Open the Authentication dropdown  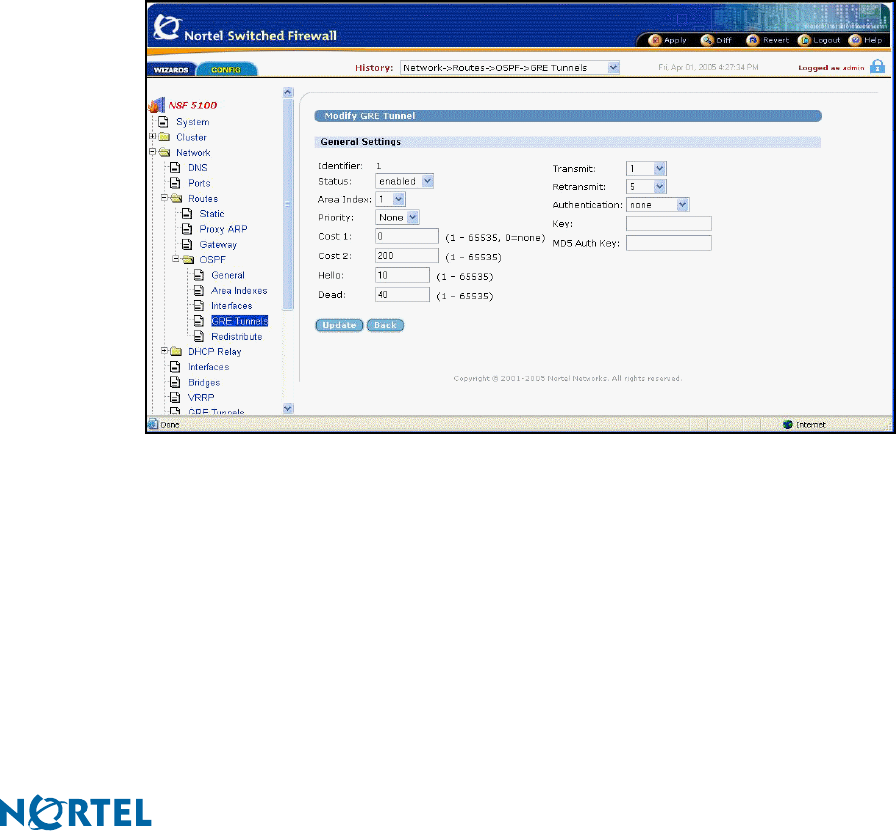682,205
